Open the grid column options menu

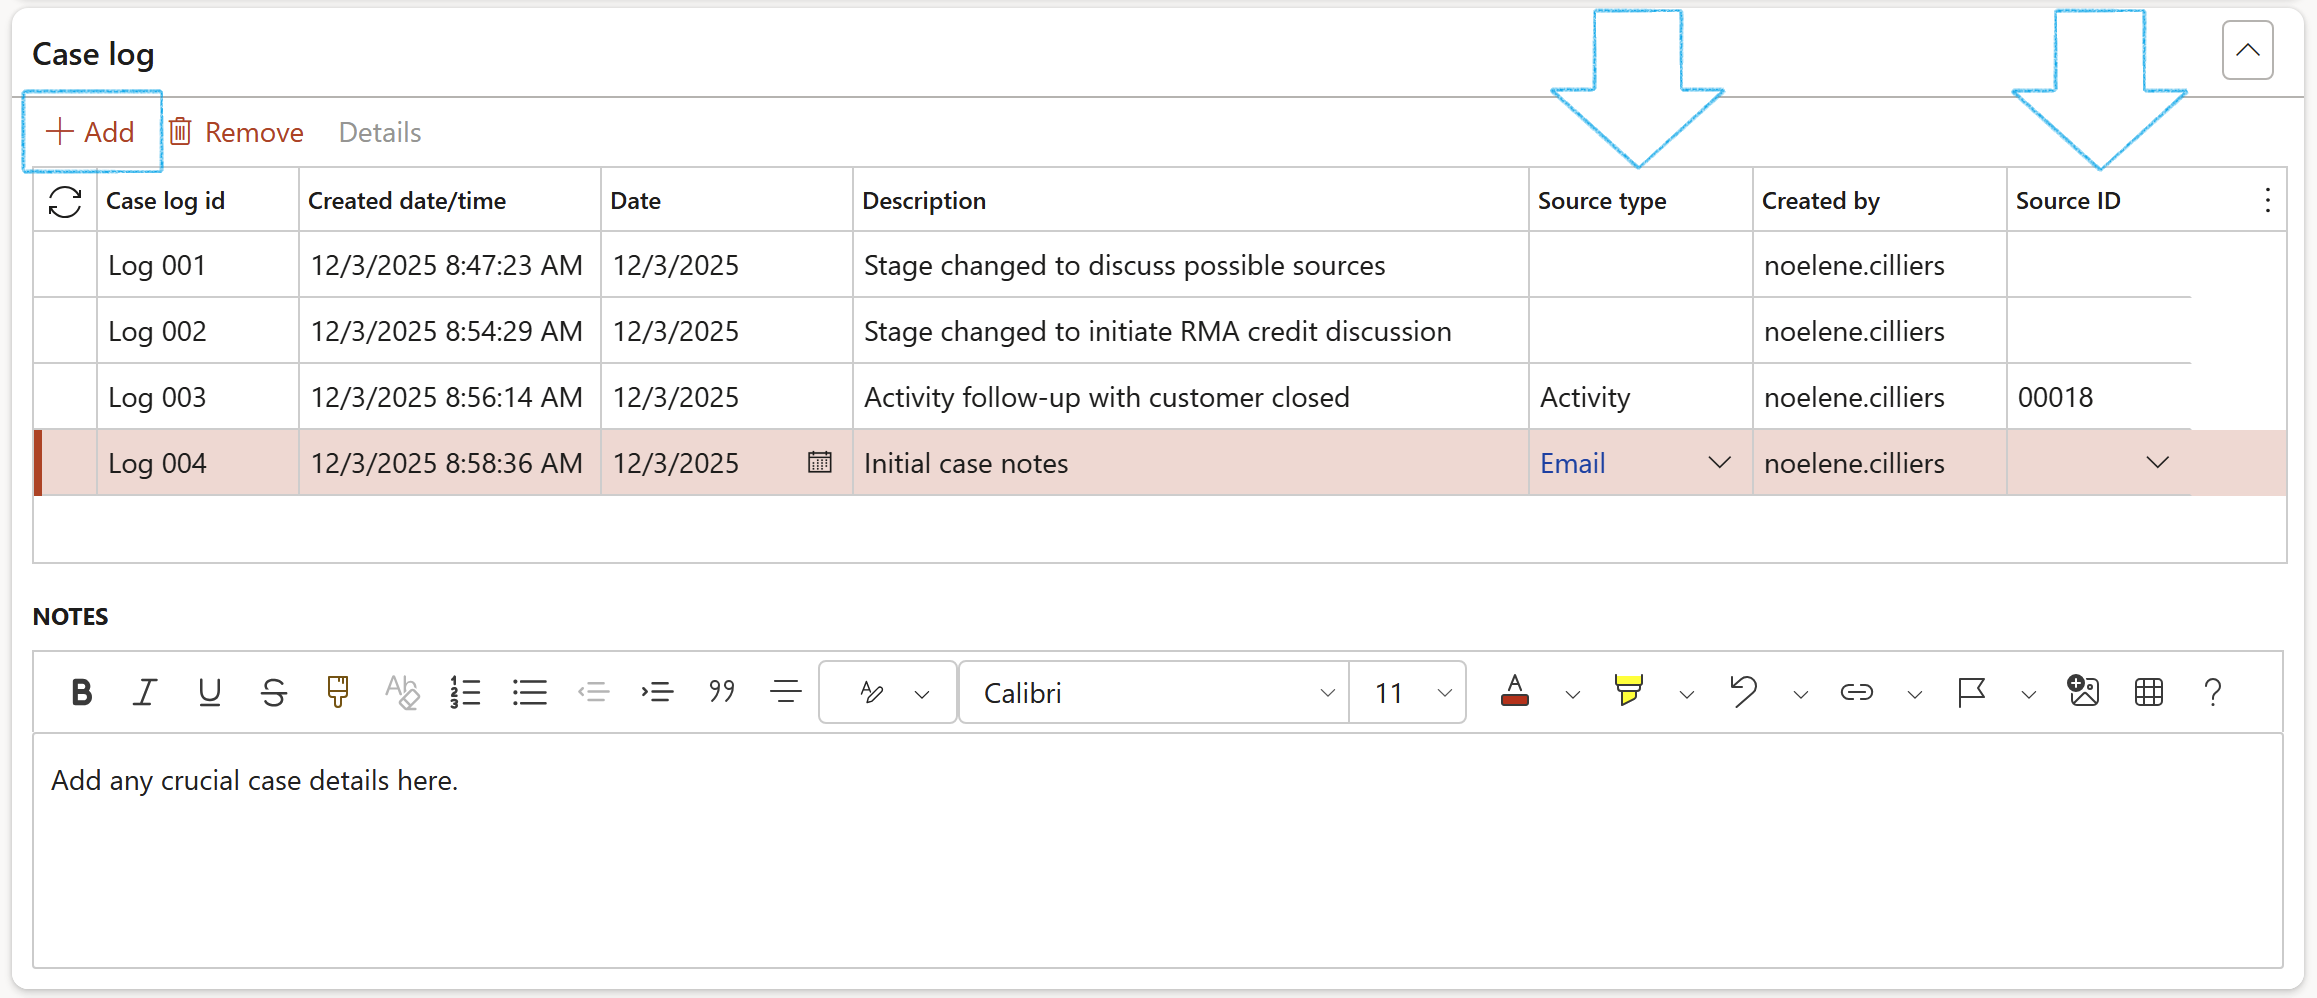2267,201
